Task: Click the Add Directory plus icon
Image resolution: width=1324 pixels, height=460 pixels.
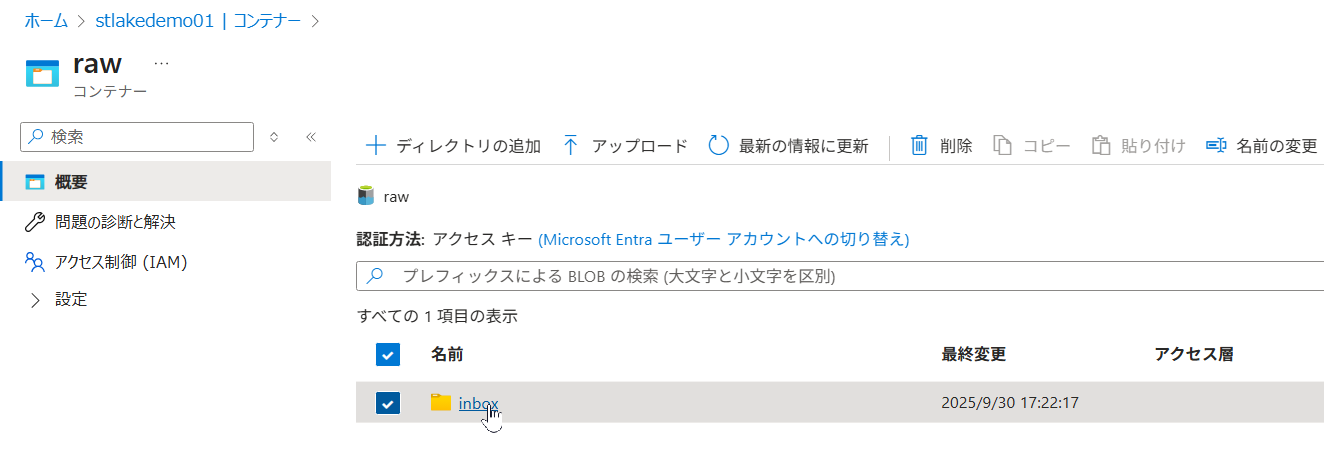Action: pos(376,146)
